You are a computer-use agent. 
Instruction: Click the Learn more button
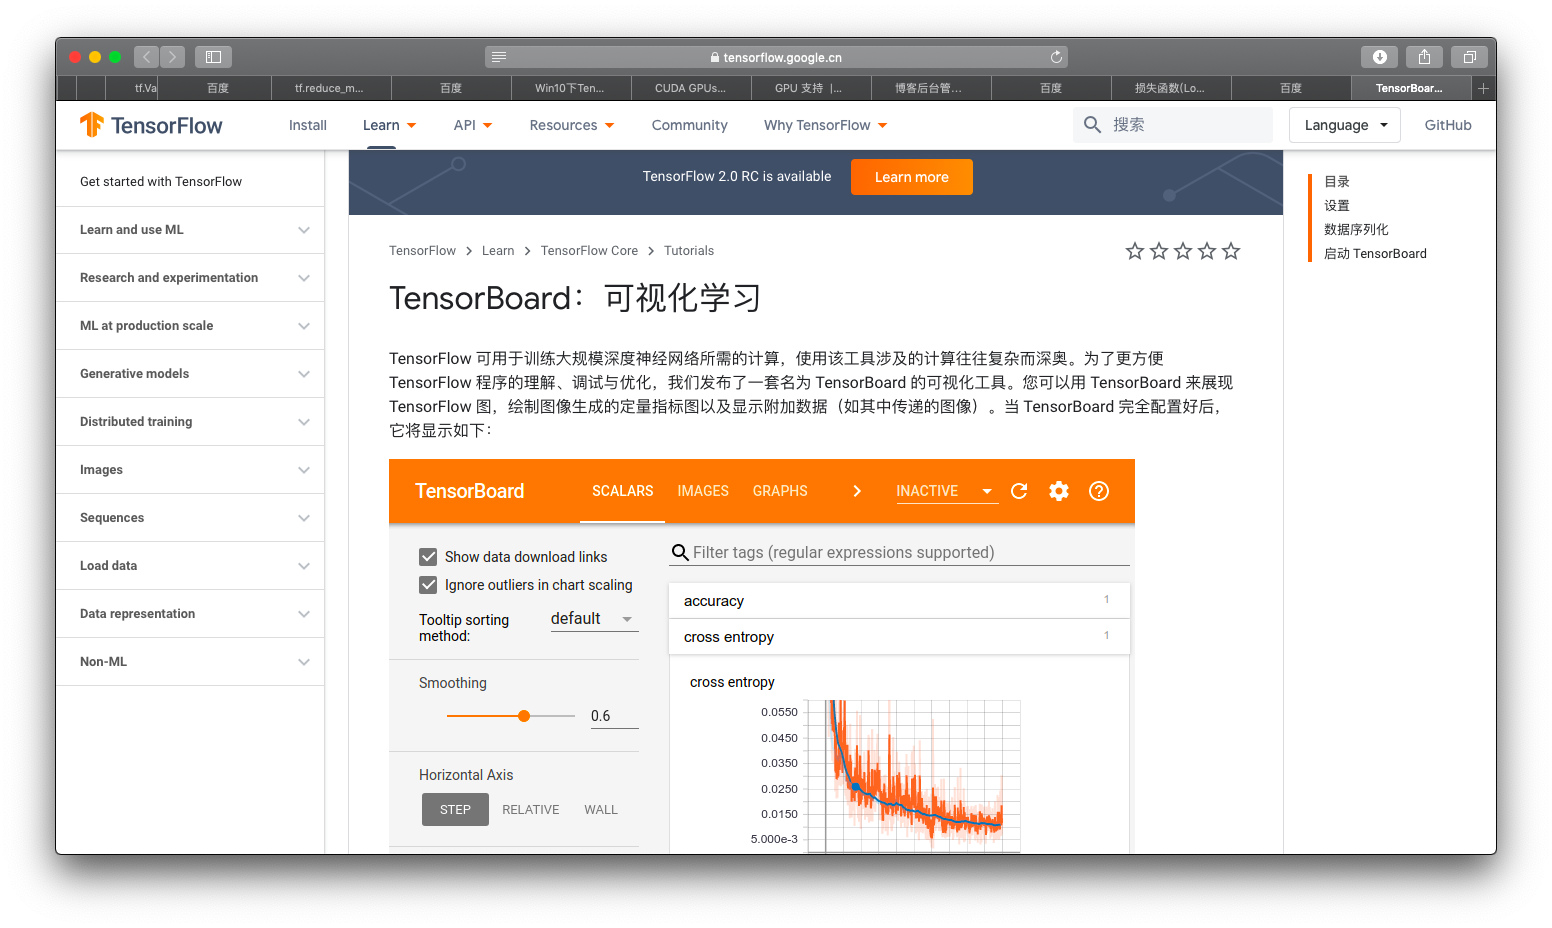[912, 177]
